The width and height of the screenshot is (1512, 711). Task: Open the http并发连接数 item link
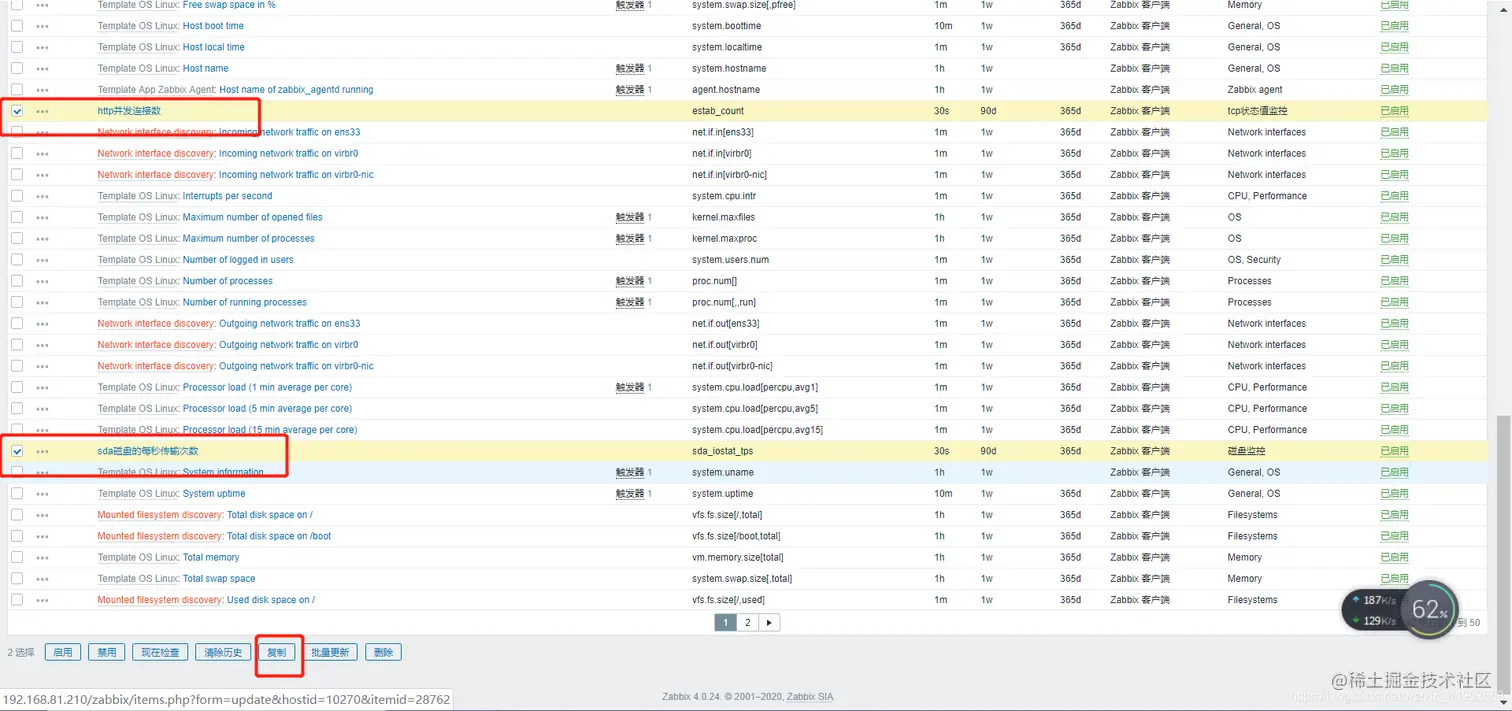pos(129,111)
